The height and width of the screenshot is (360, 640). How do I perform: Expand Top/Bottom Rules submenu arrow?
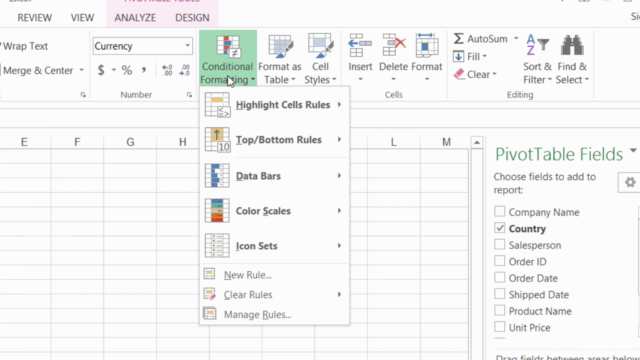pyautogui.click(x=339, y=140)
